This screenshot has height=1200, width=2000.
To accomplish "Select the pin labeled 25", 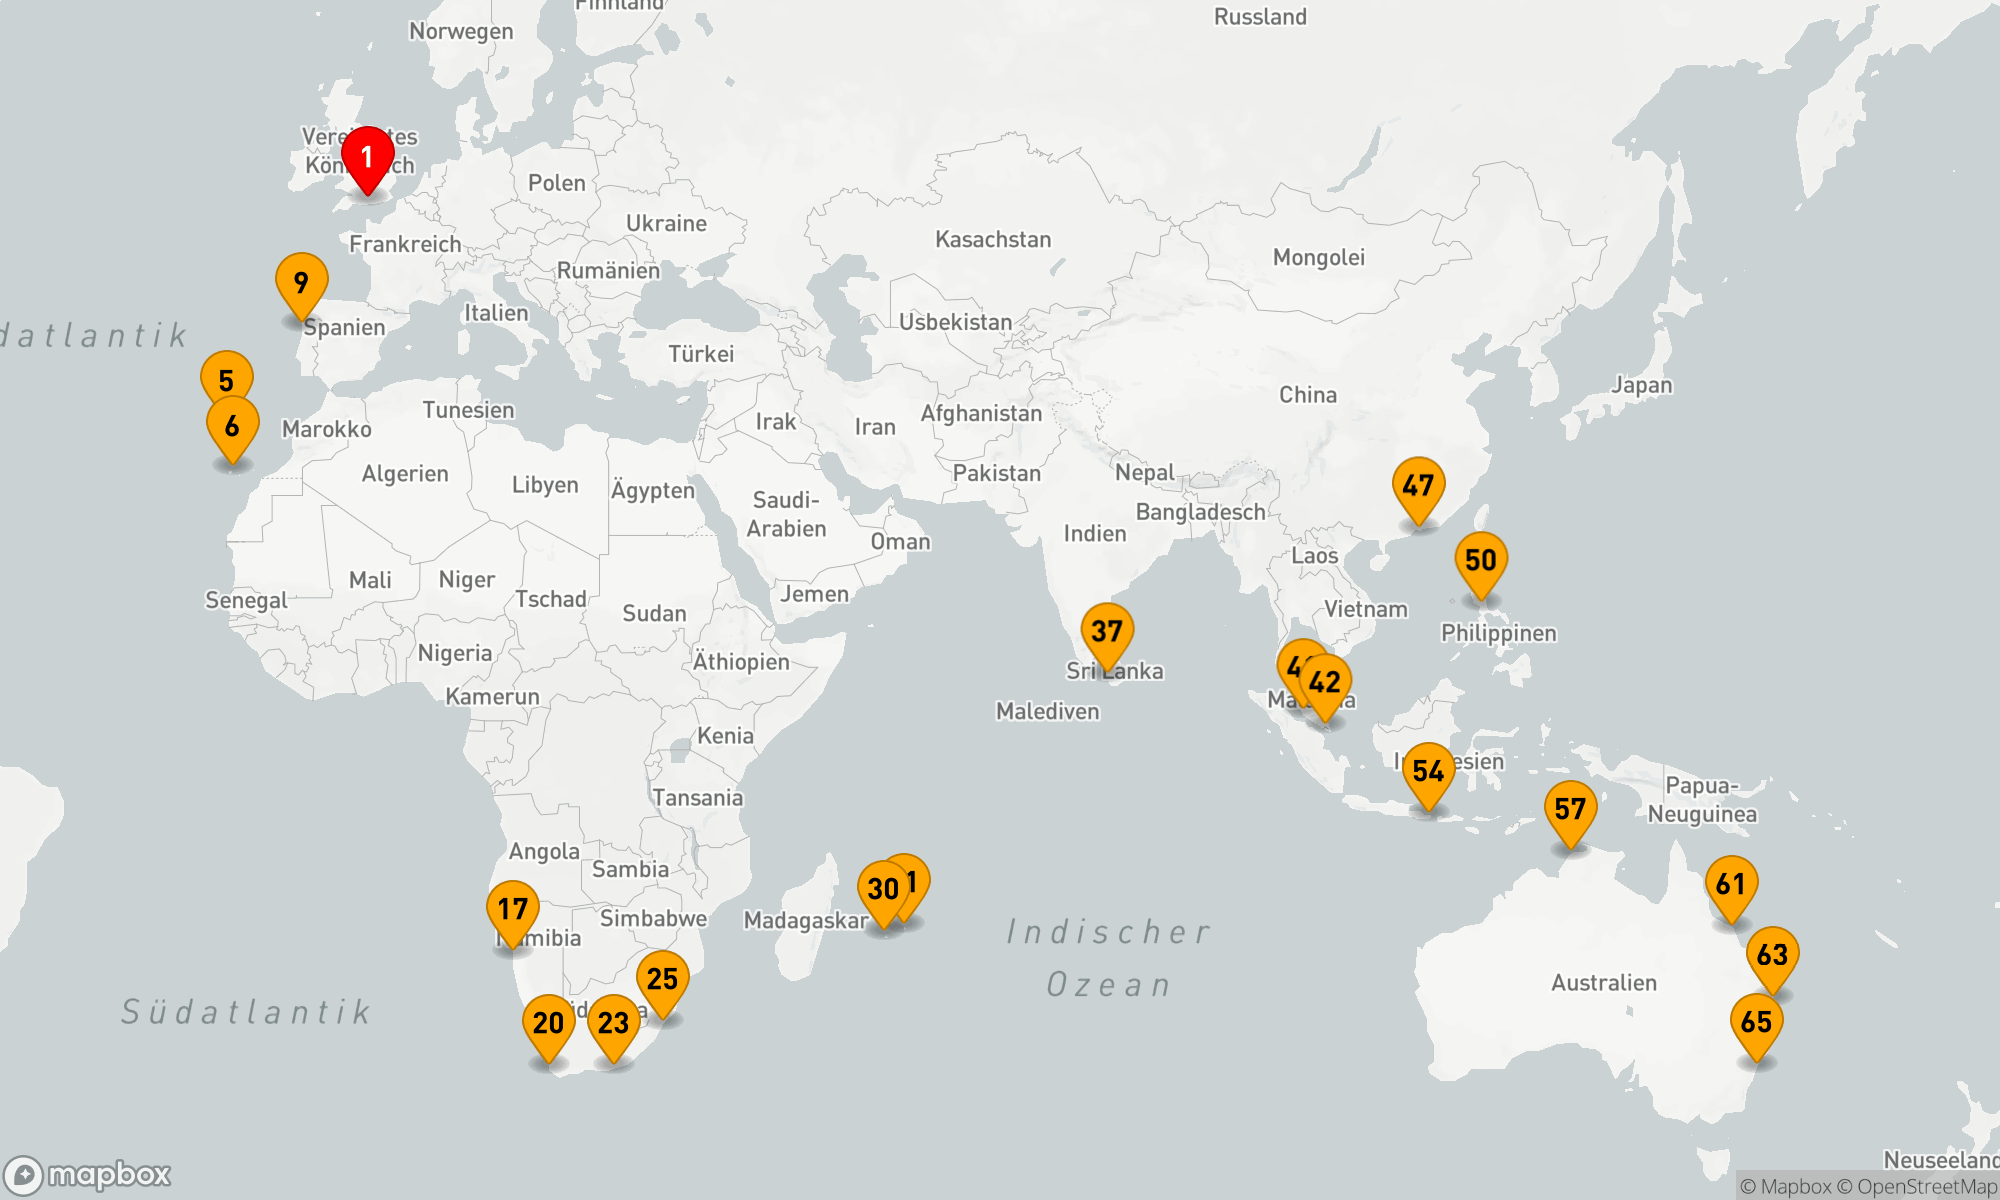I will pos(662,979).
